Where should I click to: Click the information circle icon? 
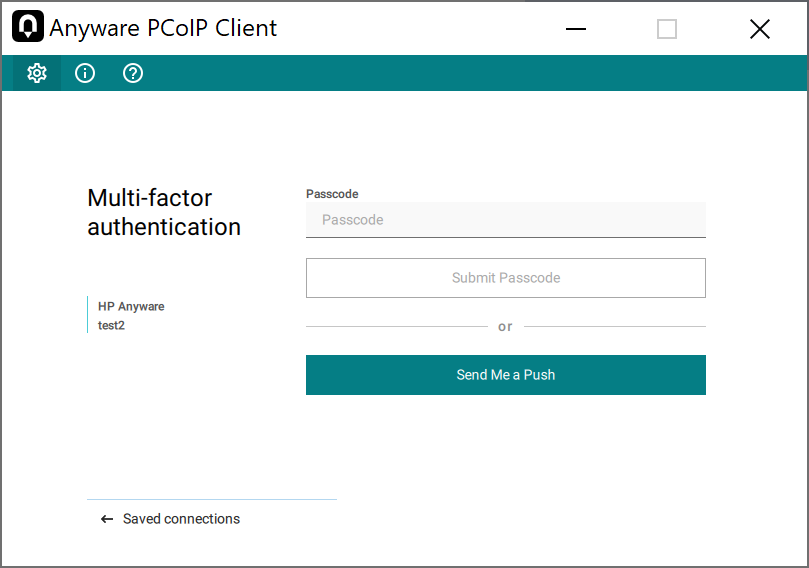coord(85,73)
